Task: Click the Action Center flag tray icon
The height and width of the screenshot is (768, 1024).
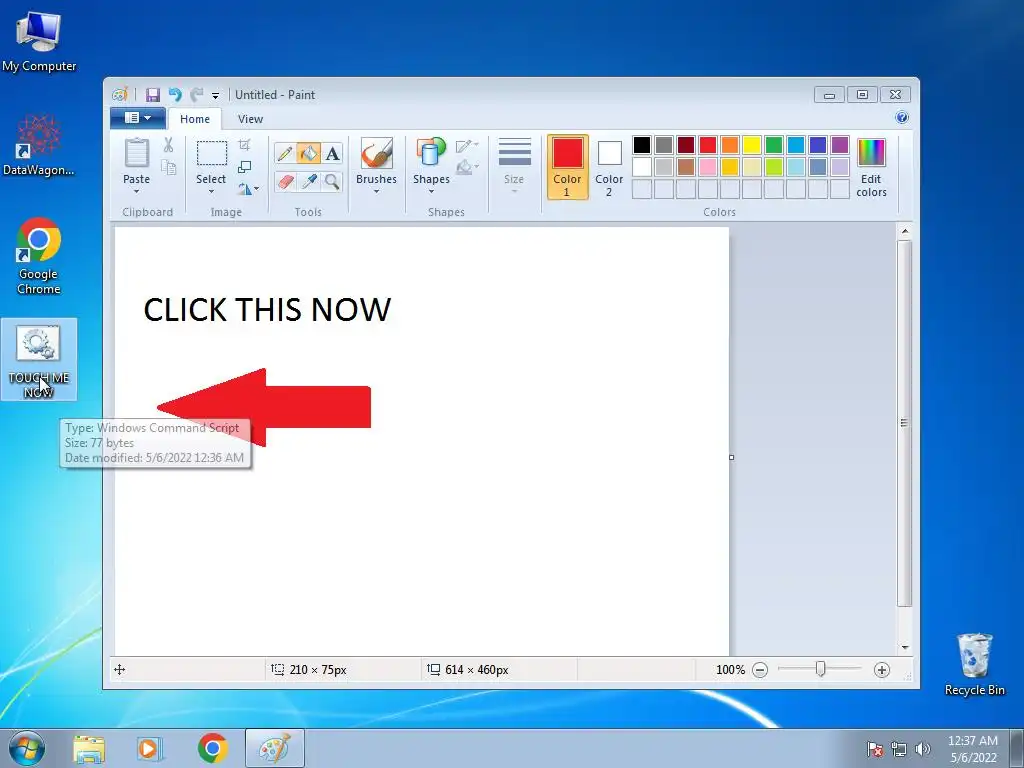Action: tap(875, 749)
